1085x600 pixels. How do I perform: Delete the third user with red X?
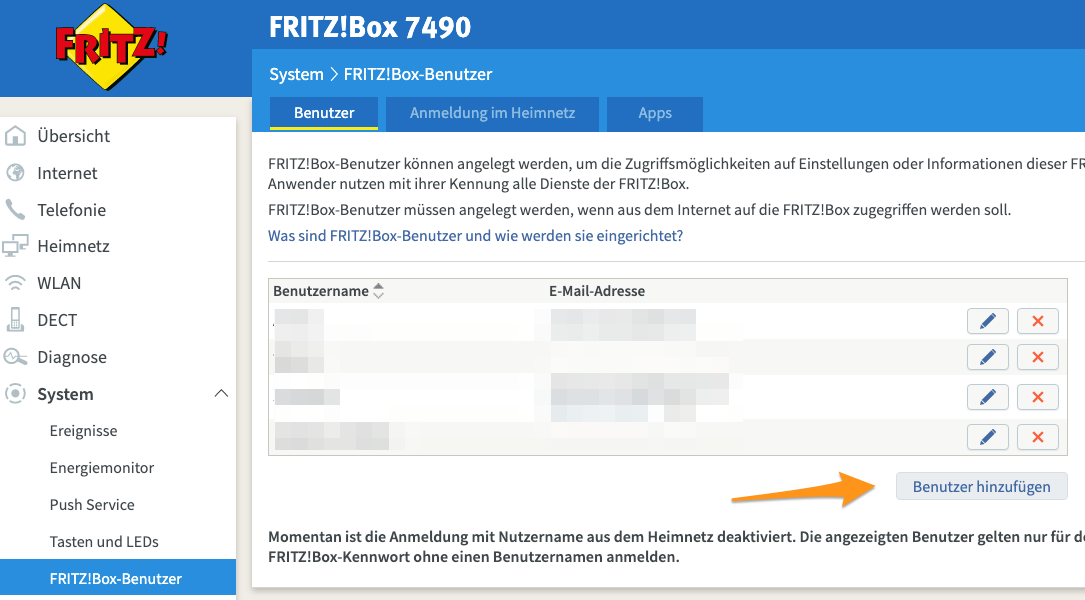coord(1037,397)
